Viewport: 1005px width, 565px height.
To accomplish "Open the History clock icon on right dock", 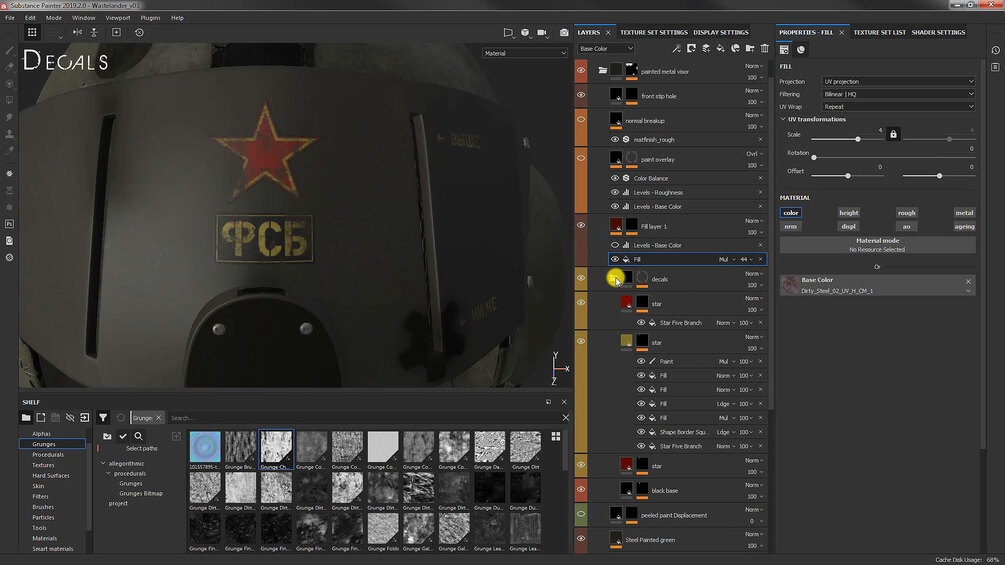I will (x=995, y=50).
